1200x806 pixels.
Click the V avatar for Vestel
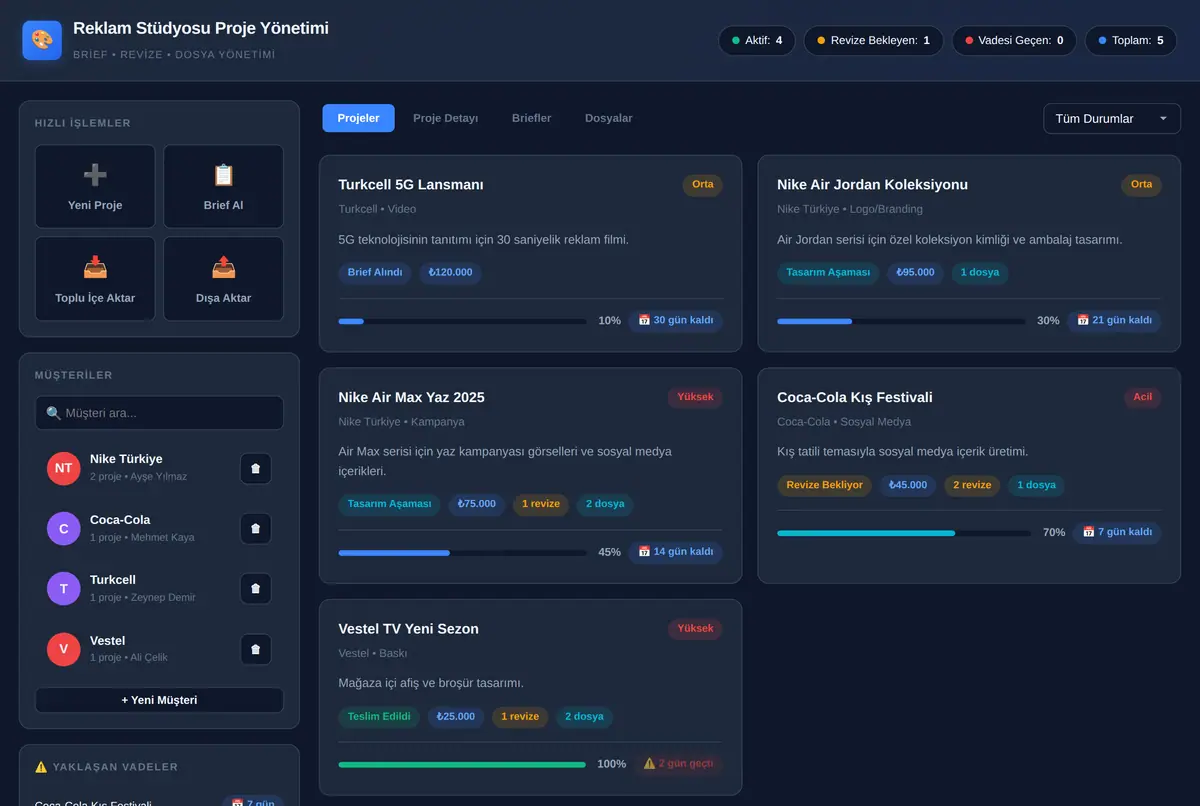pos(63,649)
